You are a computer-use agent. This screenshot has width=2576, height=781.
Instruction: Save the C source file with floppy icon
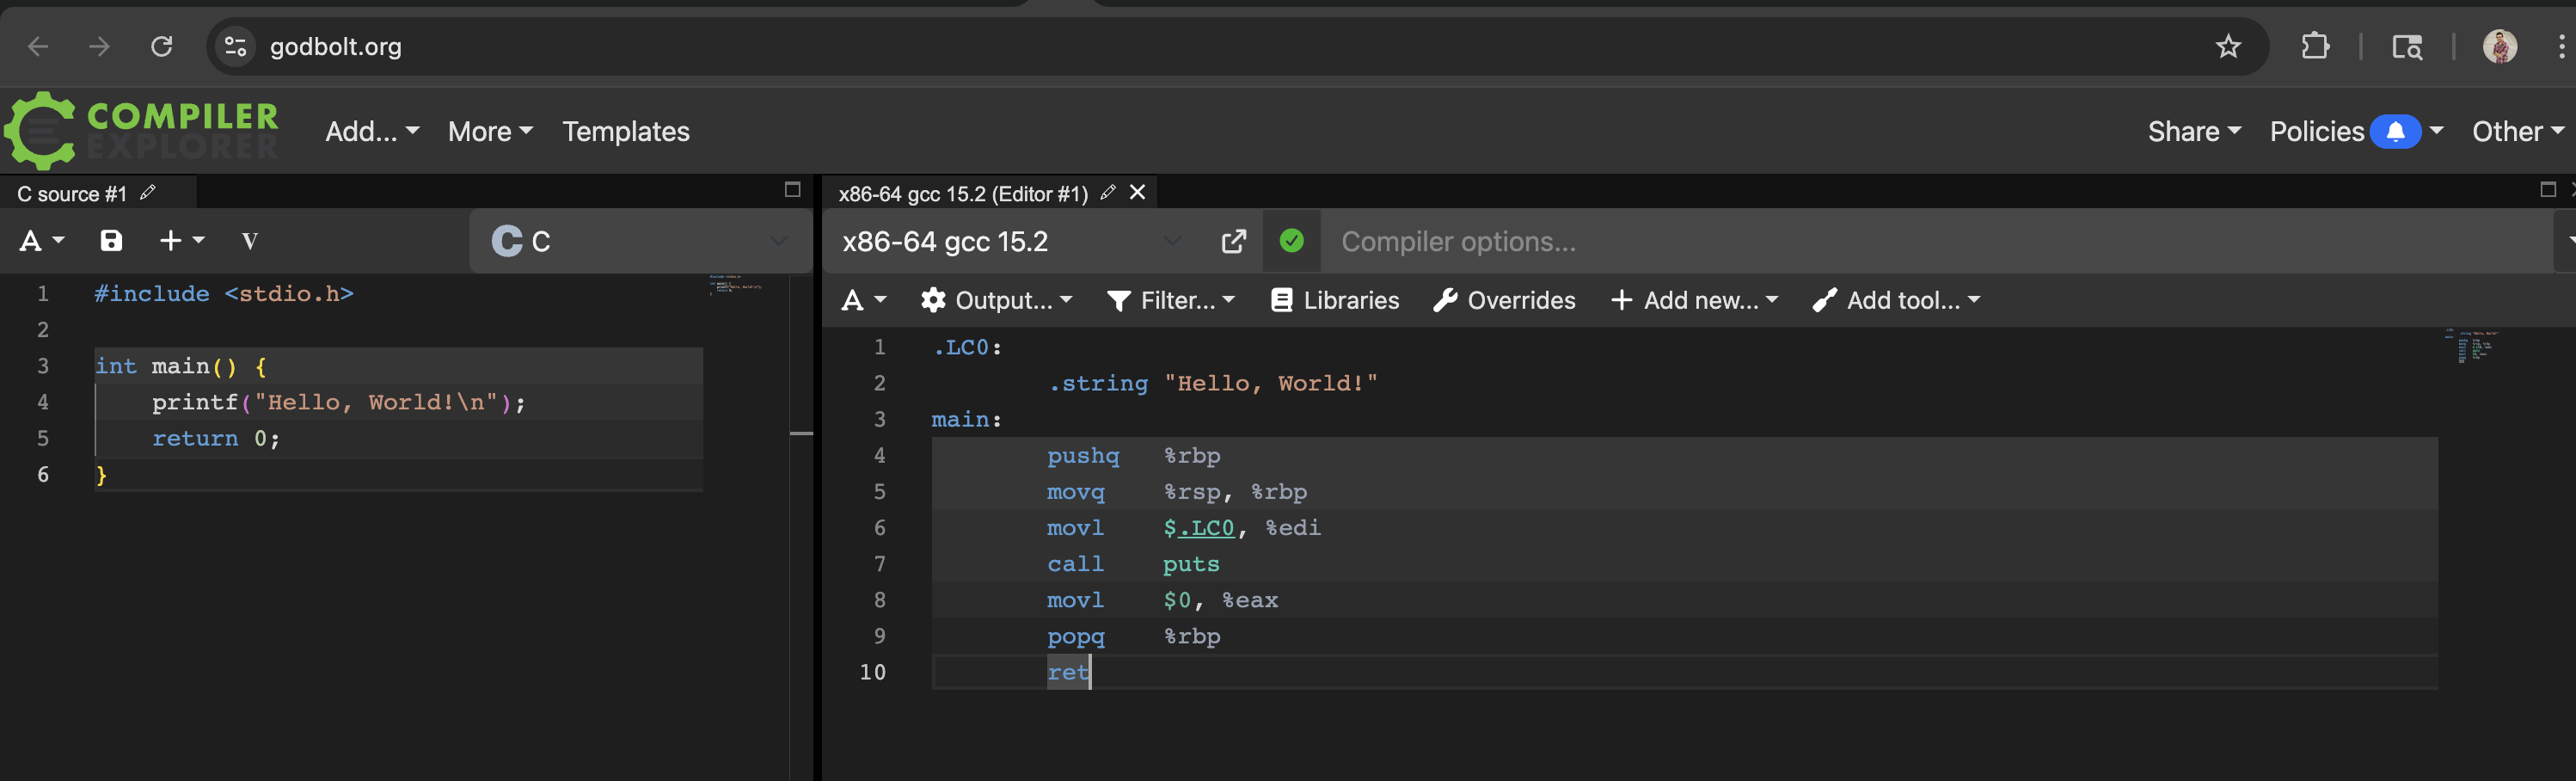[111, 240]
